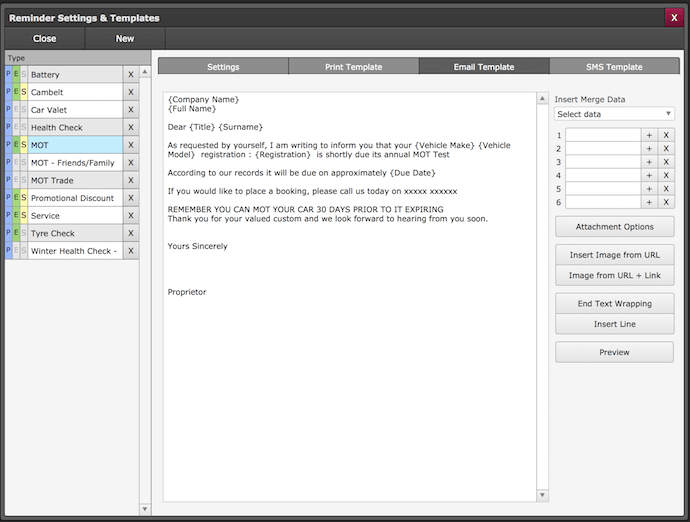This screenshot has width=690, height=522.
Task: Click the attachment field number 2
Action: tap(602, 148)
